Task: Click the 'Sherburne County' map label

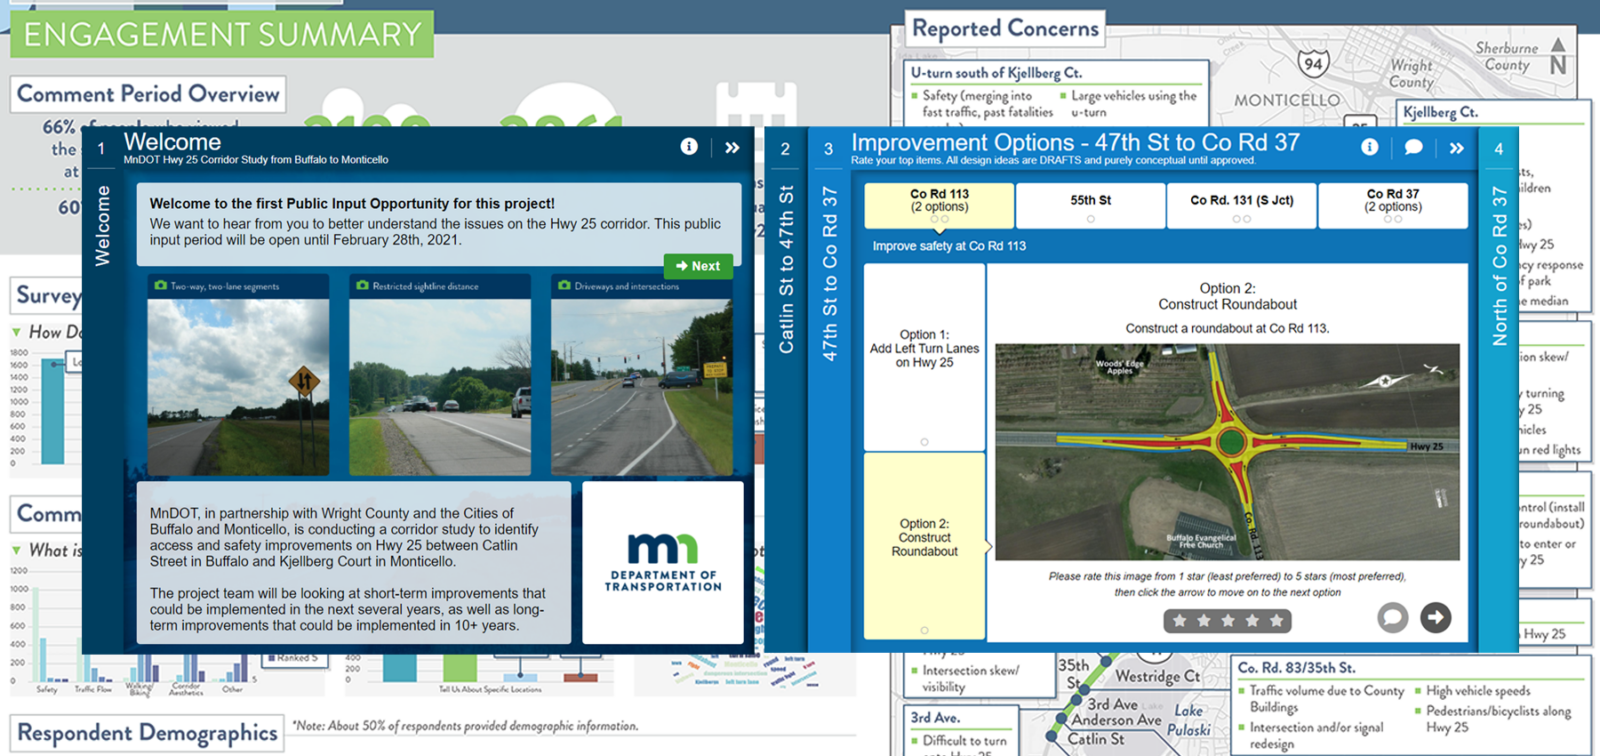Action: [x=1507, y=56]
